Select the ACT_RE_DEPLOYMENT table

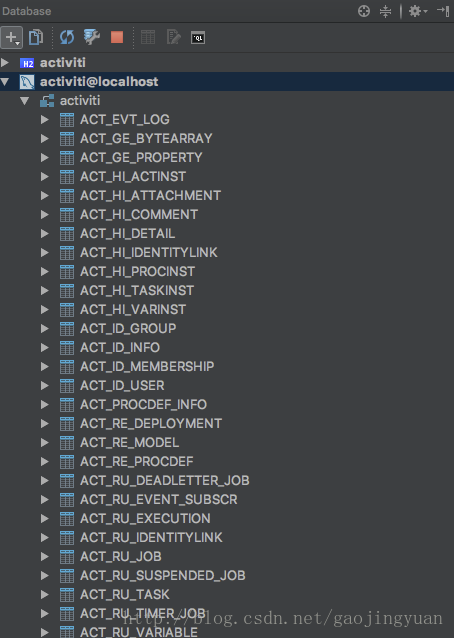tap(151, 424)
